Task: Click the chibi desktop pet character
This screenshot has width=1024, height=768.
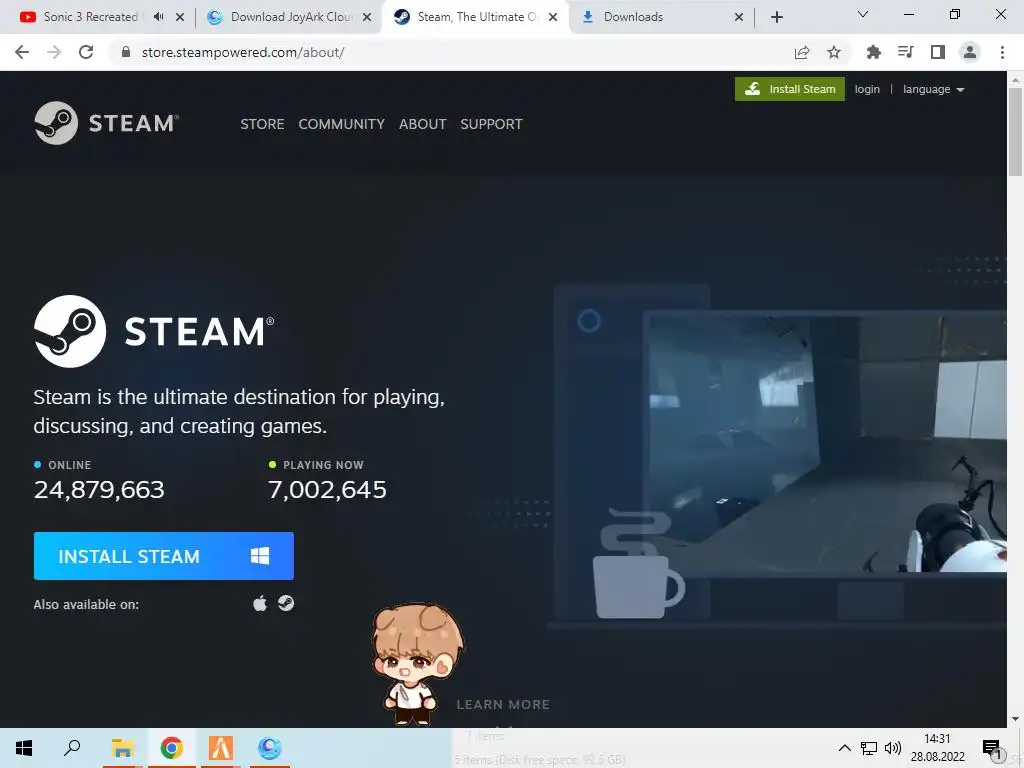Action: coord(417,664)
